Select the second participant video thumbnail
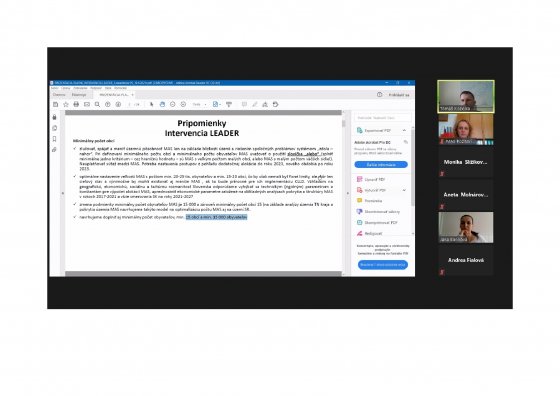The width and height of the screenshot is (560, 396). coord(466,129)
